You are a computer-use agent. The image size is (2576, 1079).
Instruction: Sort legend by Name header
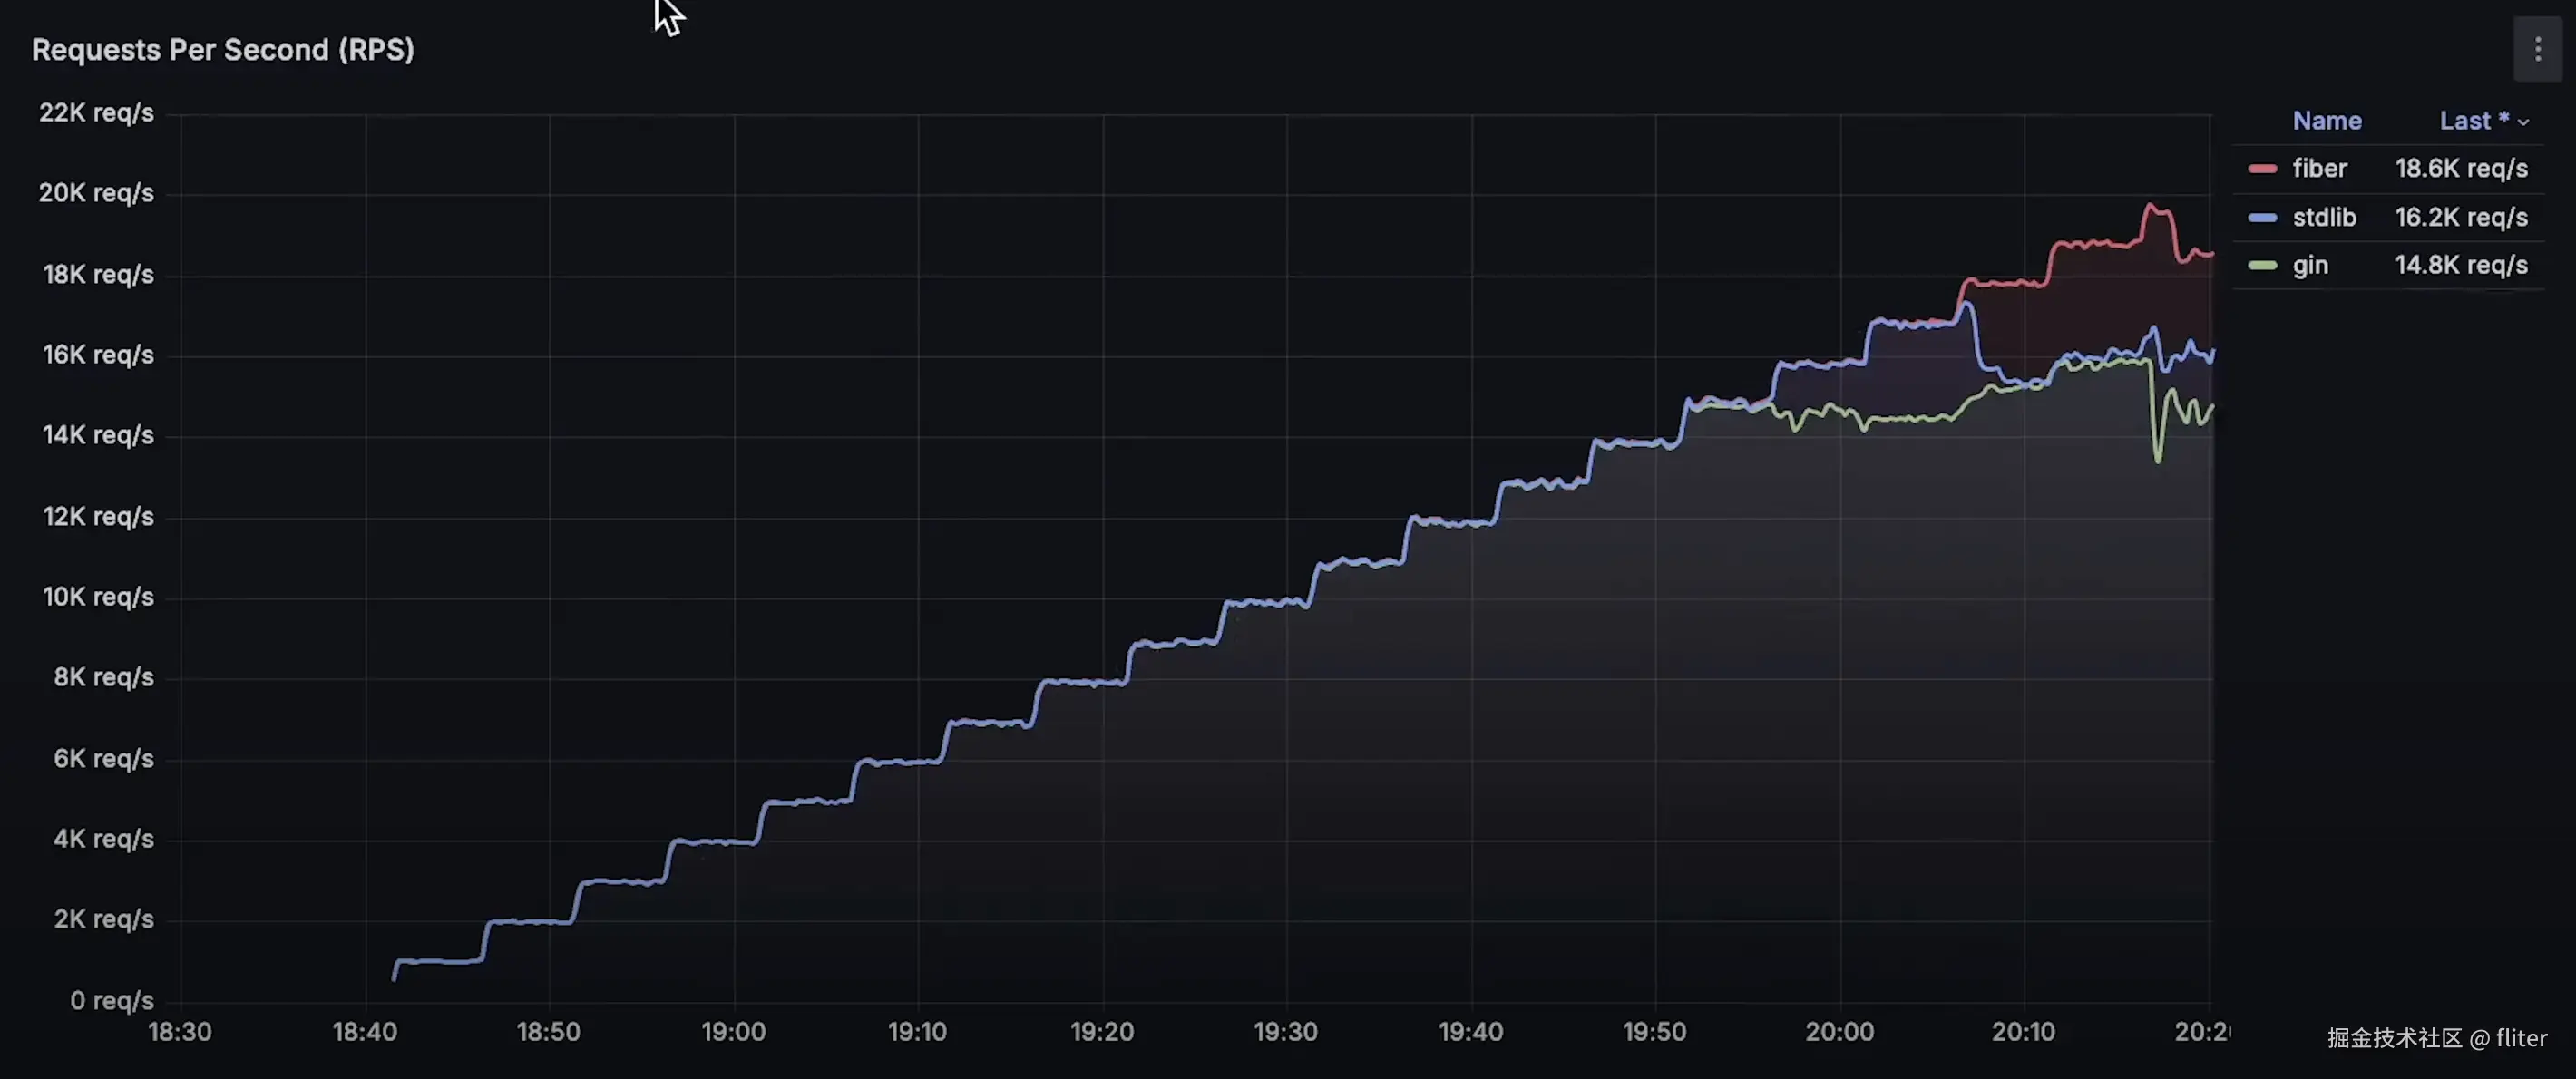click(2326, 121)
